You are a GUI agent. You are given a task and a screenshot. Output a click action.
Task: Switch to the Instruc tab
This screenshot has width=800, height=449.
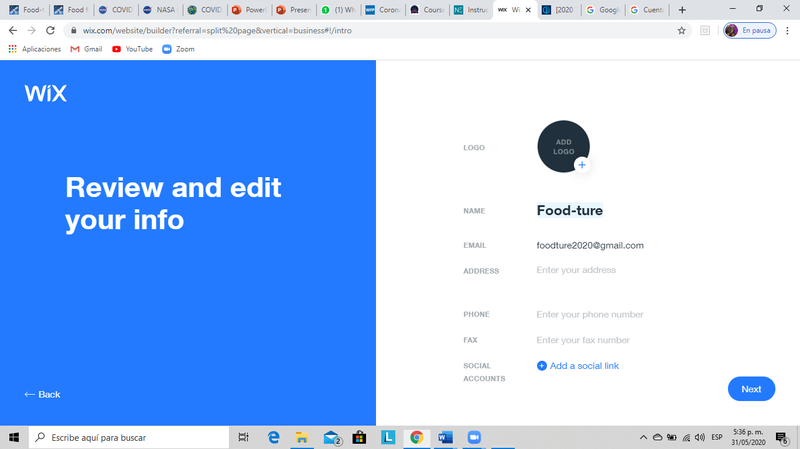coord(471,10)
